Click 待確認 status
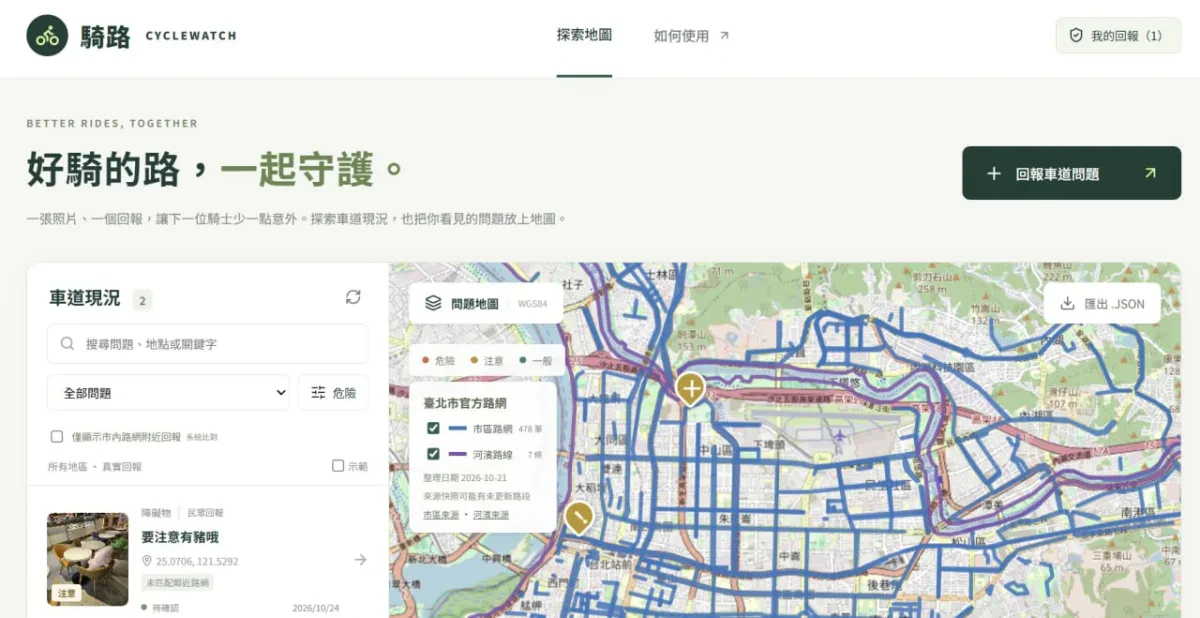Image resolution: width=1200 pixels, height=618 pixels. [x=160, y=607]
